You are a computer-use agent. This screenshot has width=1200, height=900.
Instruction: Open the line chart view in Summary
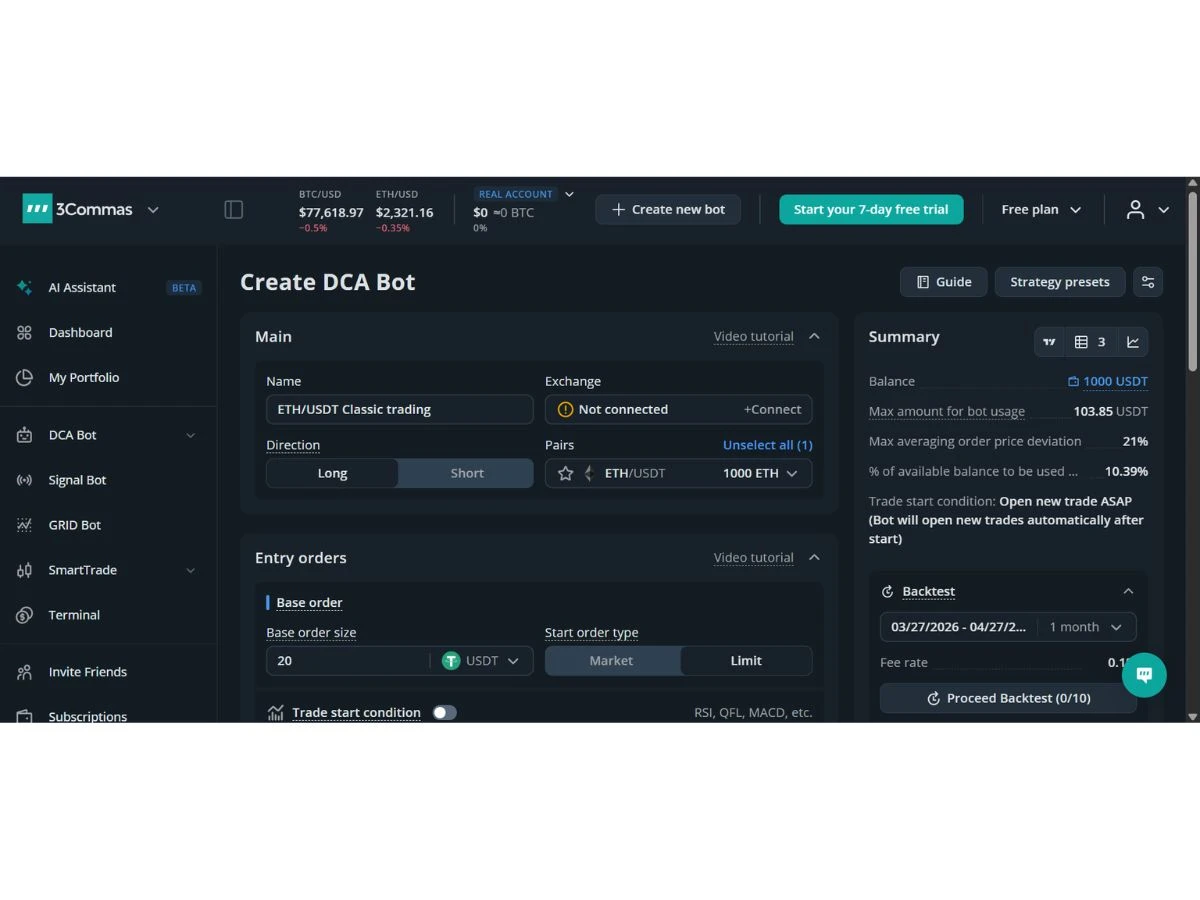[1133, 342]
